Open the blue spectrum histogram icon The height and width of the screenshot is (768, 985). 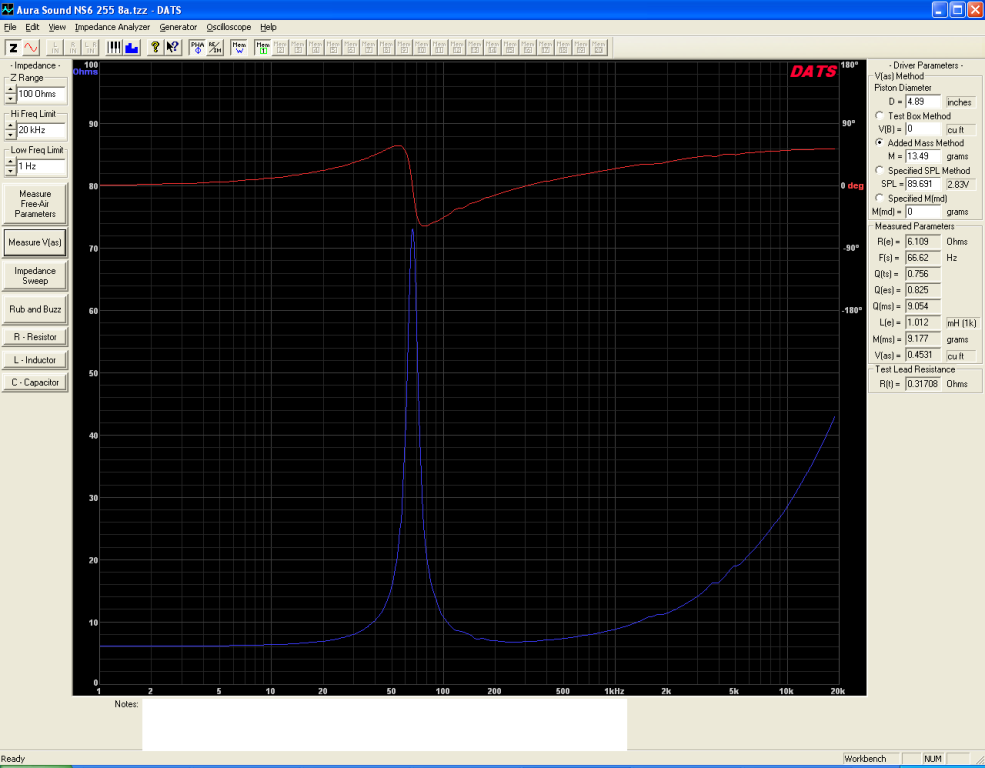[131, 48]
